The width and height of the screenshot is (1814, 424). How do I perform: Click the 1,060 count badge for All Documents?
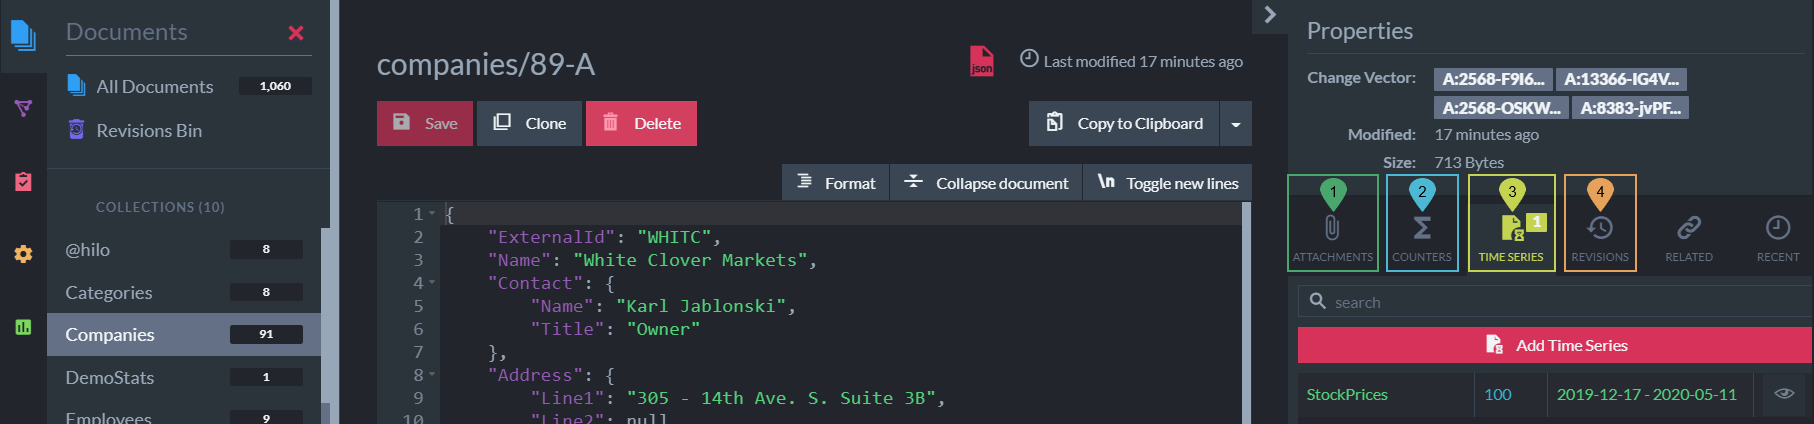coord(275,86)
